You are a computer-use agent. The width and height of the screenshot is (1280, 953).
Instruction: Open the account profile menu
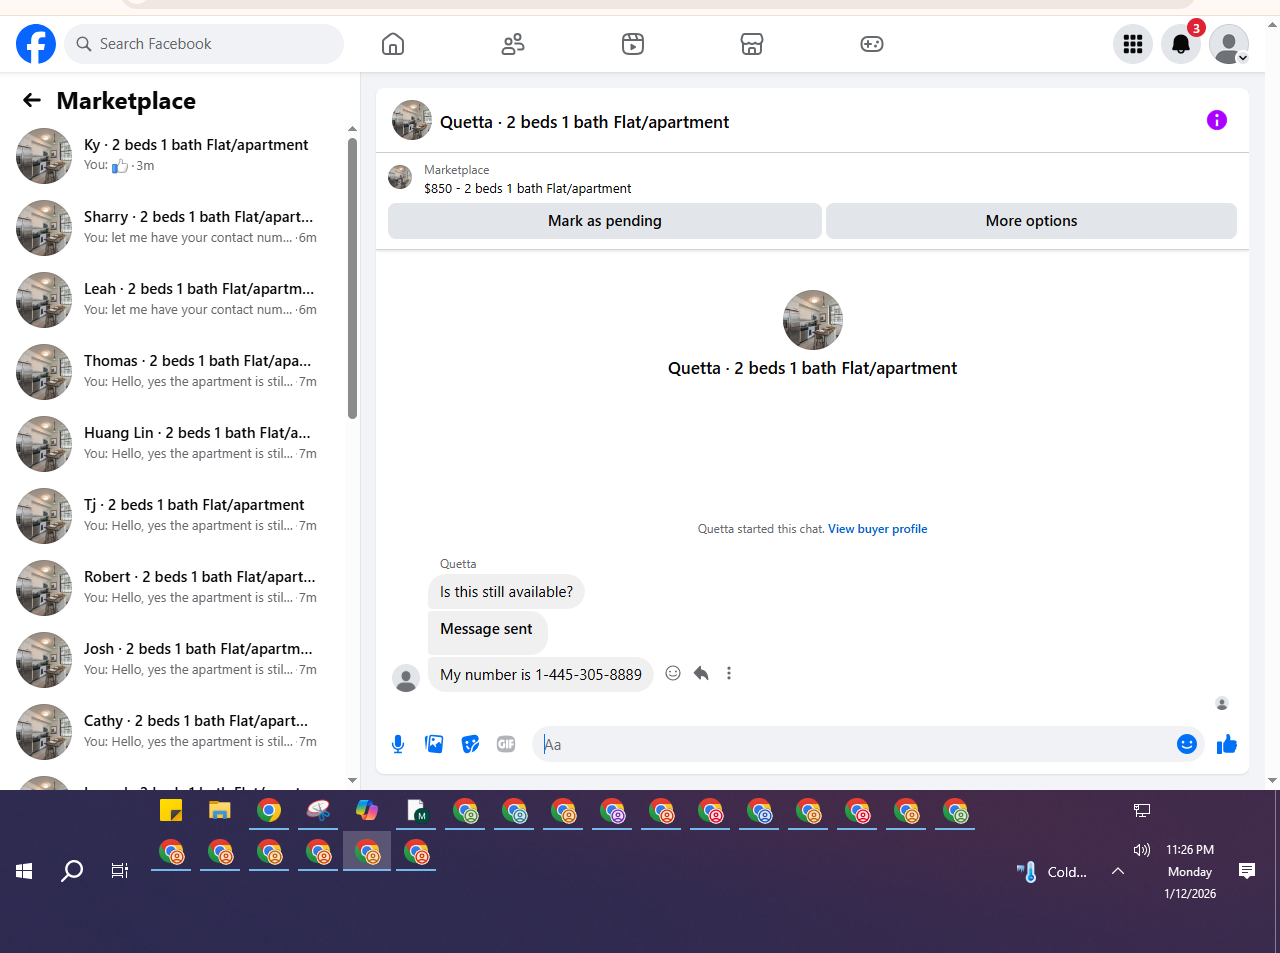click(x=1229, y=44)
